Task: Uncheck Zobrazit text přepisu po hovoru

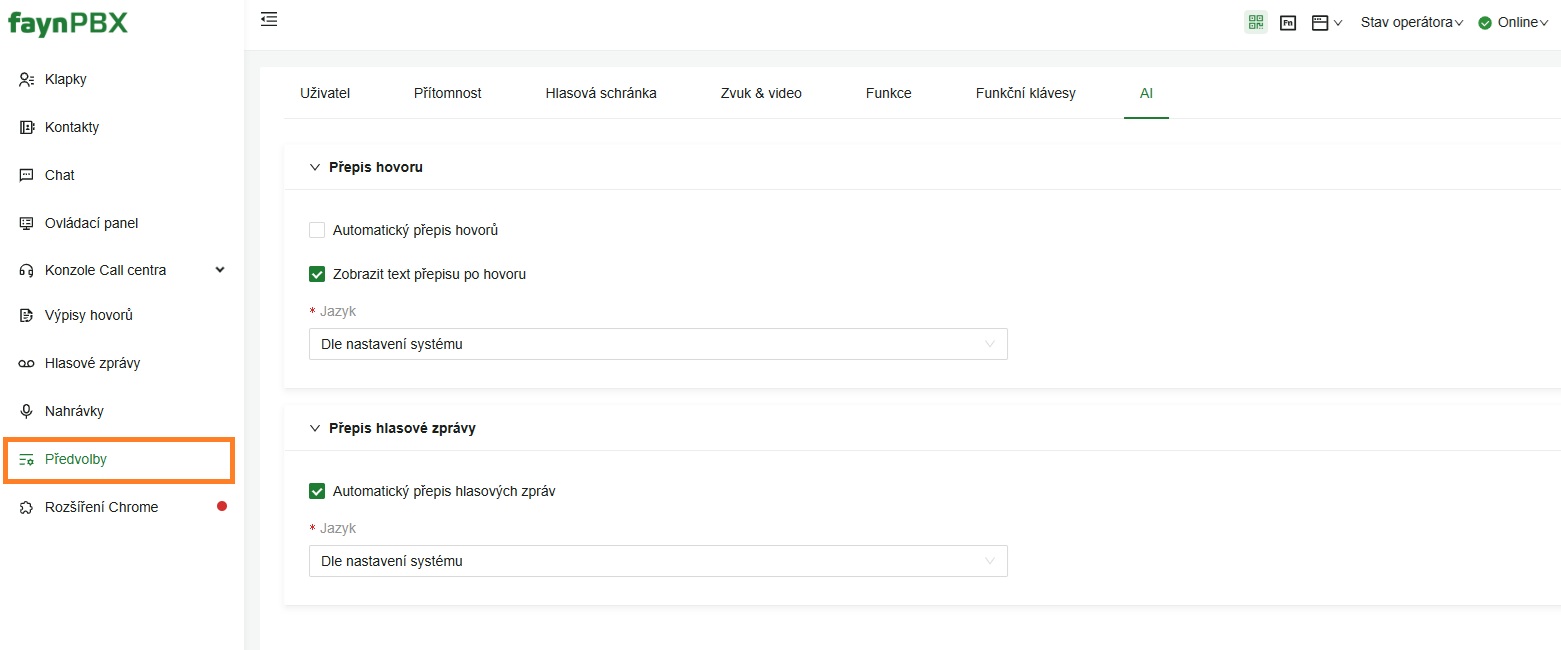Action: (x=317, y=274)
